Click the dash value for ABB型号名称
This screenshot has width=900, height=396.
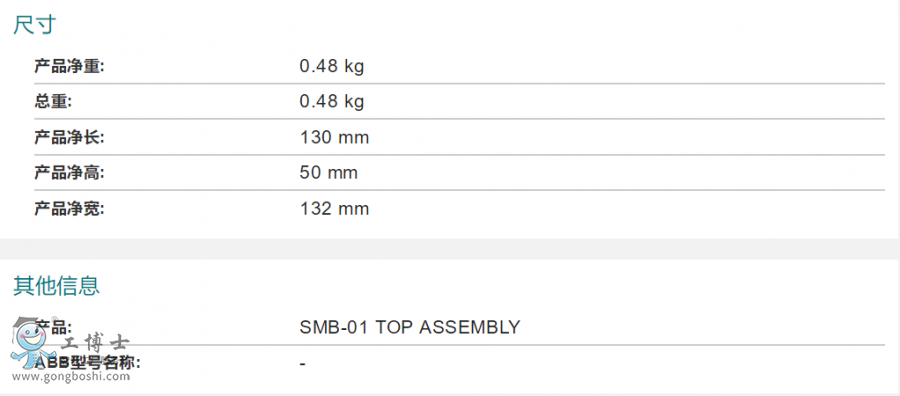click(x=302, y=364)
